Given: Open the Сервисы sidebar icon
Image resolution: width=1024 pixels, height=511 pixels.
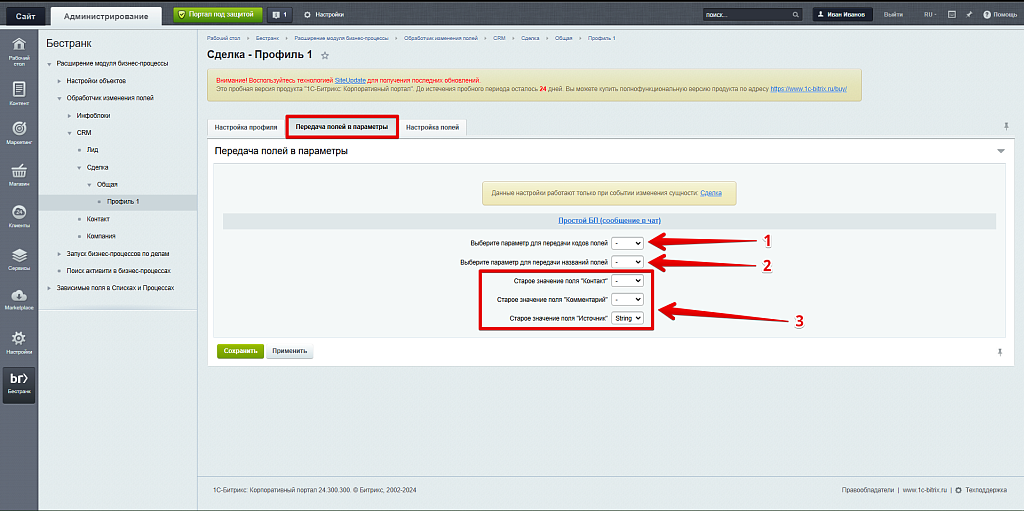Looking at the screenshot, I should (x=18, y=256).
